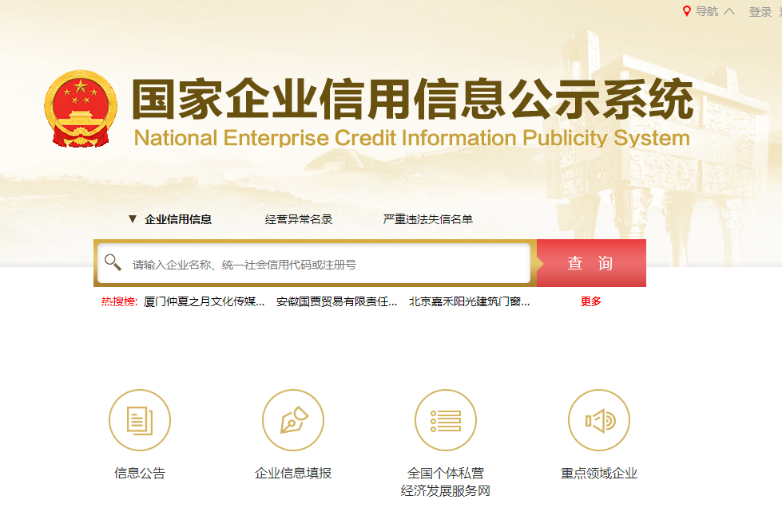Open the 重点领域企业 speaker icon
Image resolution: width=782 pixels, height=523 pixels.
point(599,420)
